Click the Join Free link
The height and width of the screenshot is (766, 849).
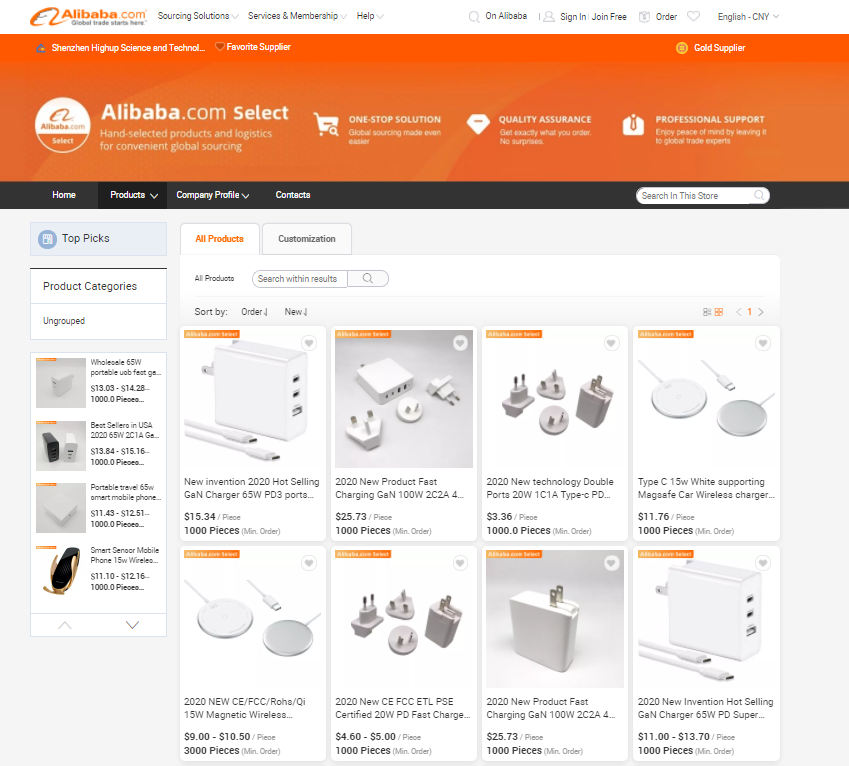(609, 17)
